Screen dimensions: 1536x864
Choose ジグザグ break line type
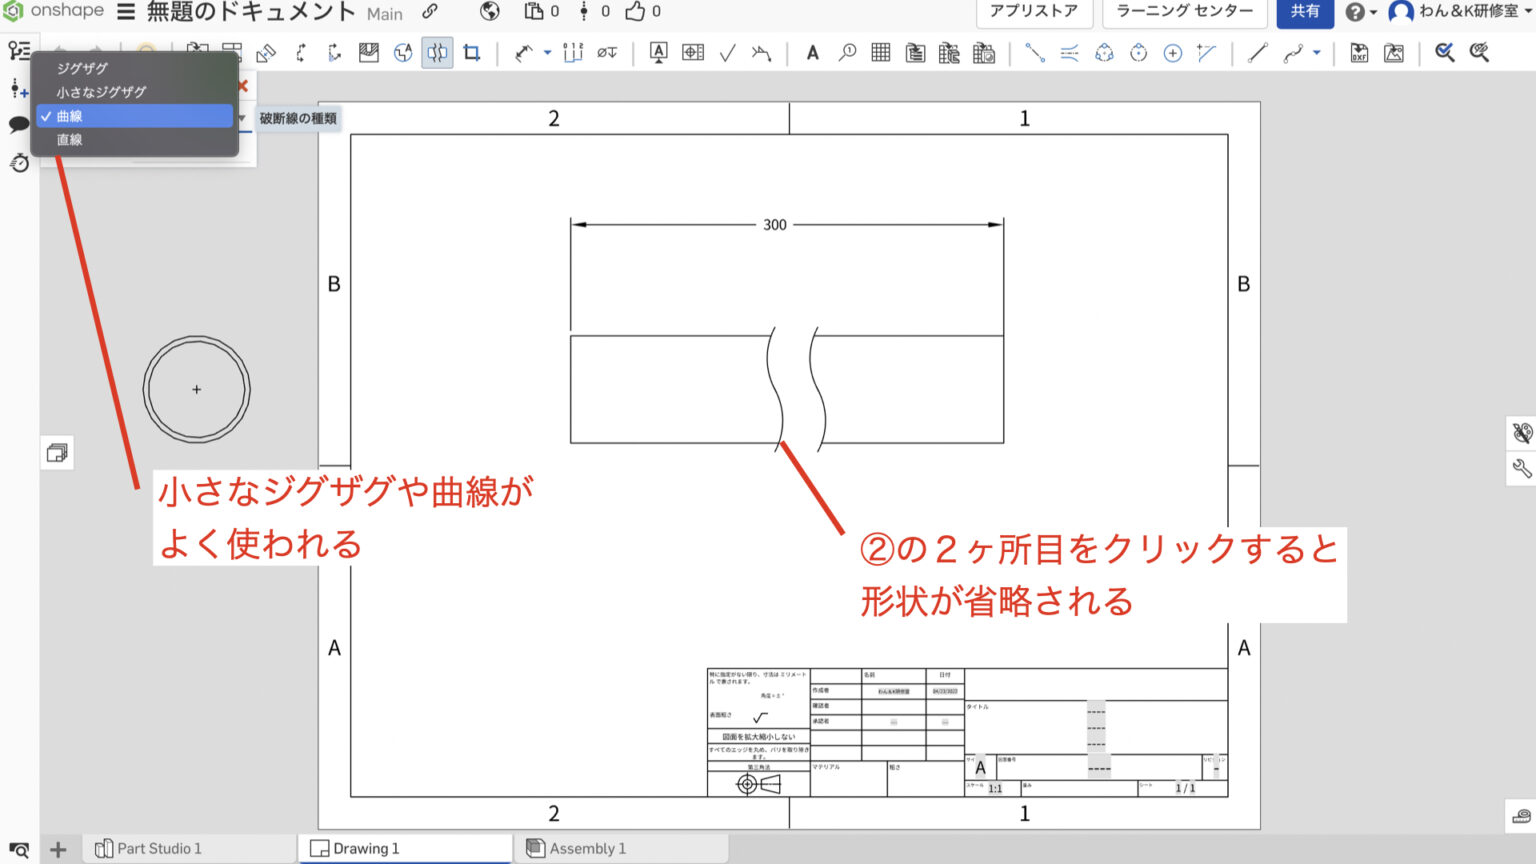click(135, 68)
